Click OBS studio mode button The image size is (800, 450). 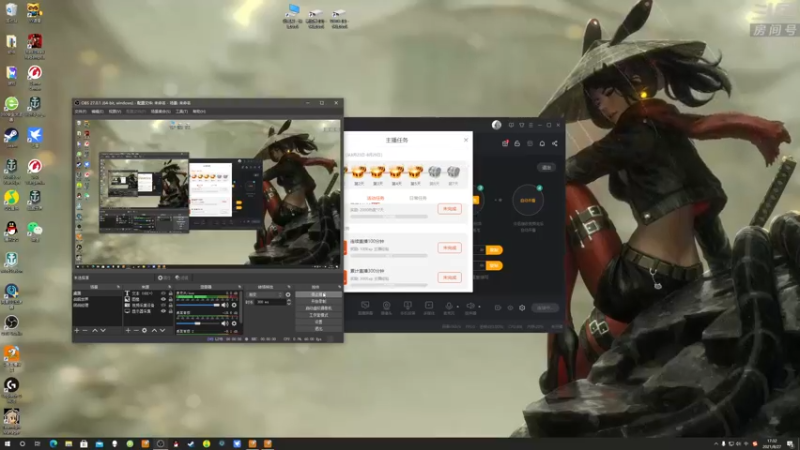click(x=318, y=315)
